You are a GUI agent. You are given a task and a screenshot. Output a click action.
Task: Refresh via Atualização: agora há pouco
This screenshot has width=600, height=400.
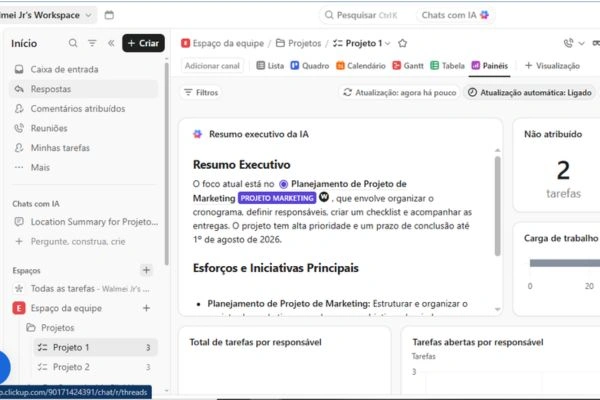pos(399,92)
